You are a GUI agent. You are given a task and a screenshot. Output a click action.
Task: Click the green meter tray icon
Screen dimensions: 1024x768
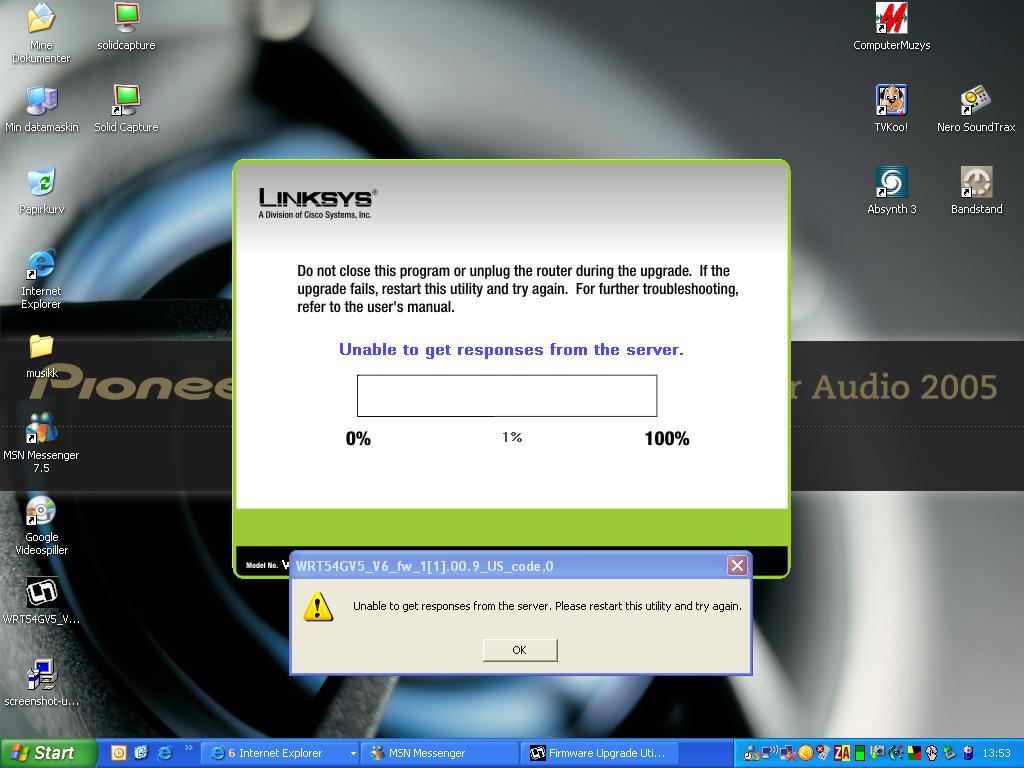pos(859,753)
